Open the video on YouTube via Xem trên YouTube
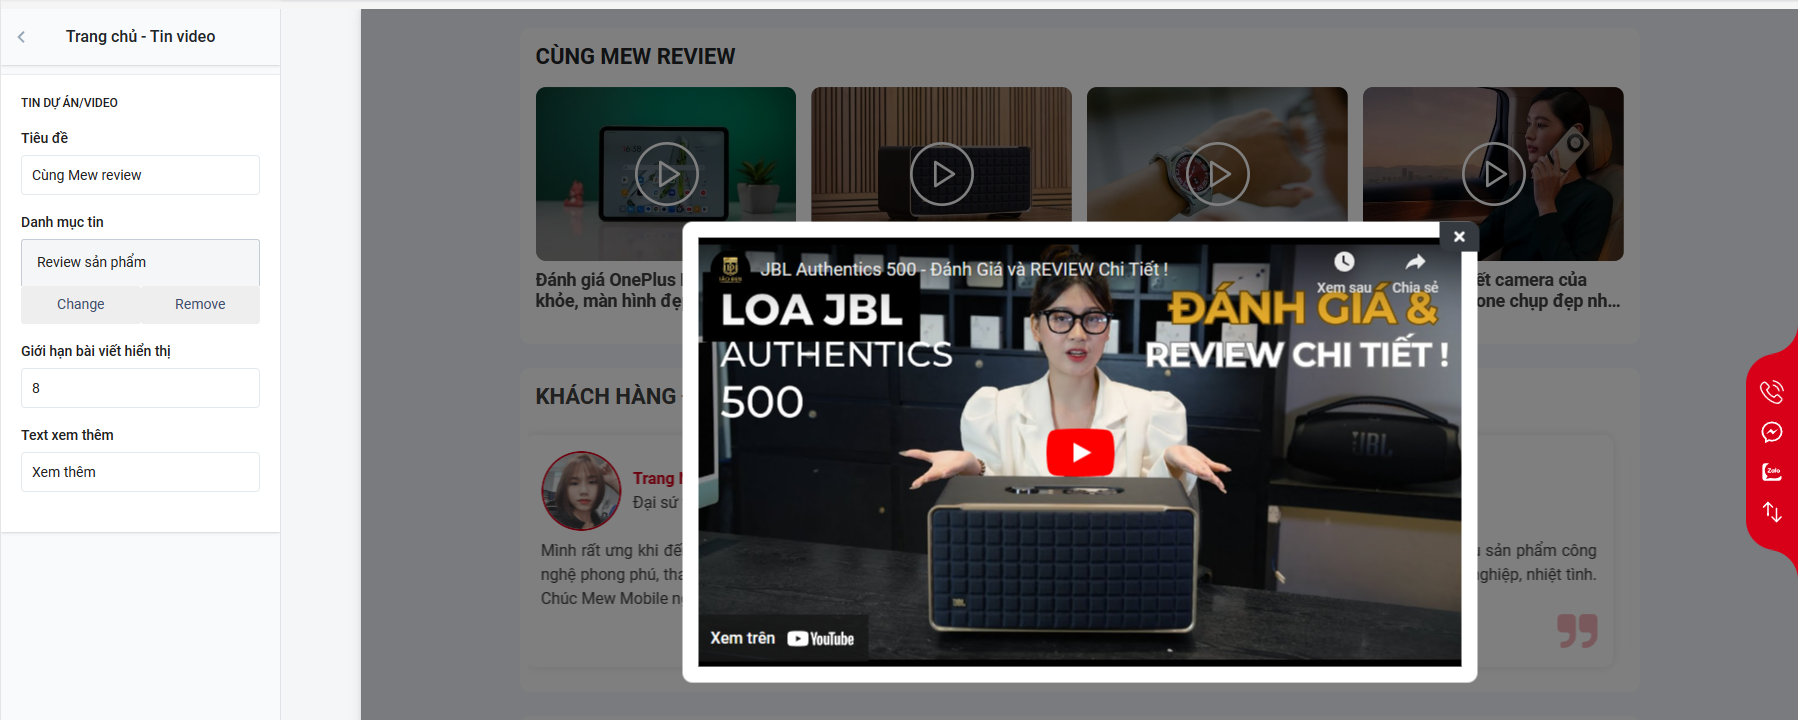 (x=782, y=638)
